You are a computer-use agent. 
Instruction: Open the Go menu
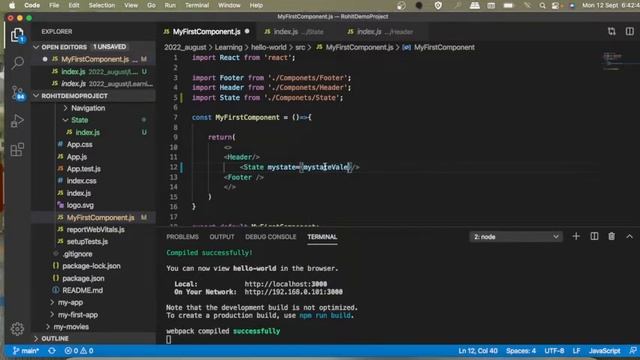(151, 5)
